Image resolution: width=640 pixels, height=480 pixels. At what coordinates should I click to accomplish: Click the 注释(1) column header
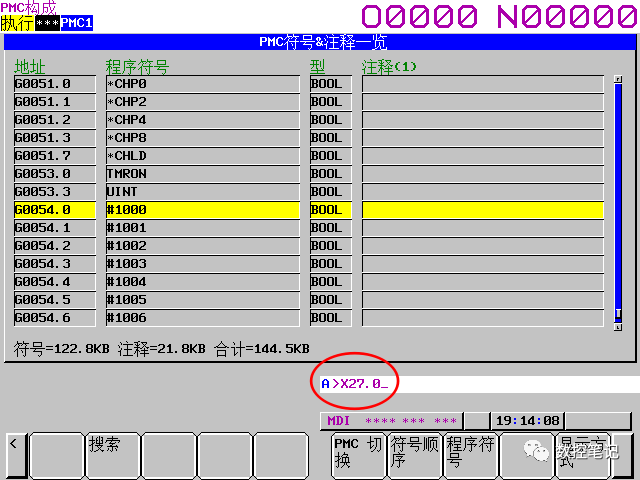pyautogui.click(x=389, y=66)
